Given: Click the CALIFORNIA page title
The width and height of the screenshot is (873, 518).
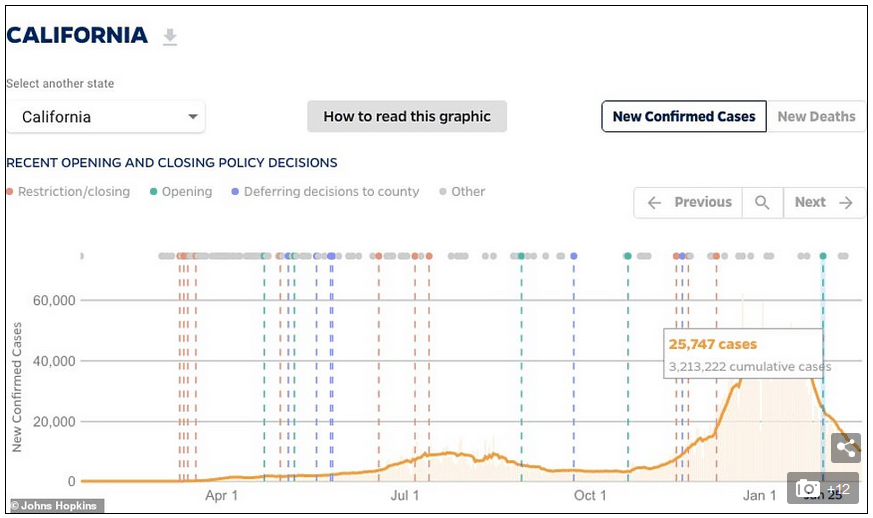Looking at the screenshot, I should point(77,36).
